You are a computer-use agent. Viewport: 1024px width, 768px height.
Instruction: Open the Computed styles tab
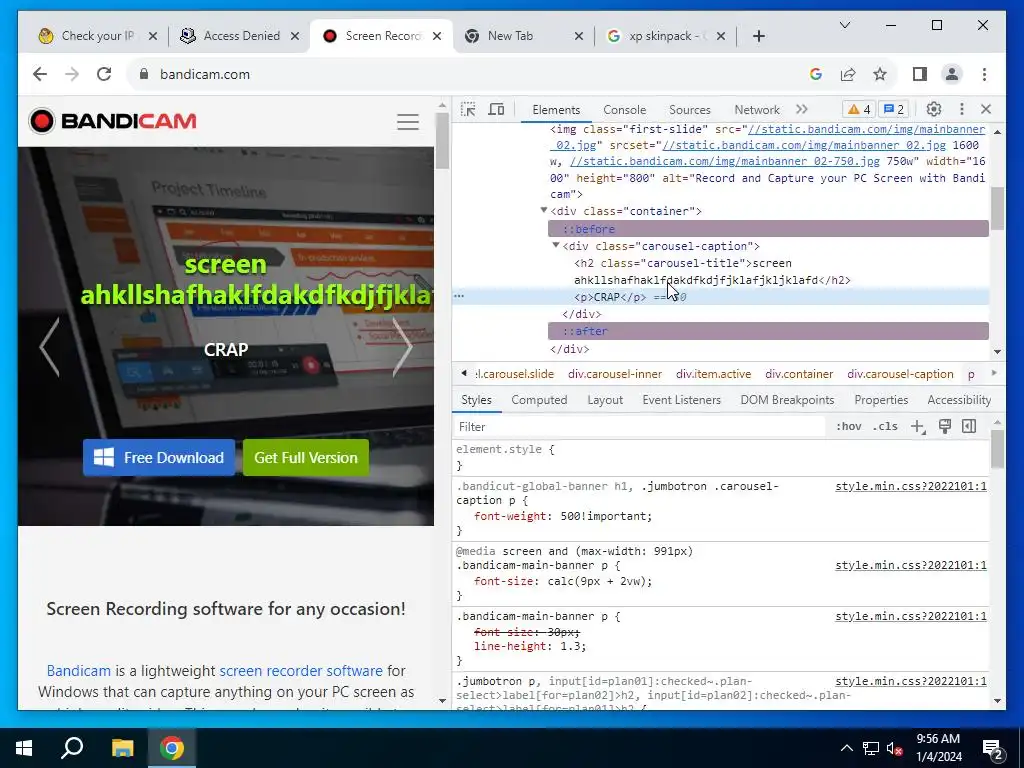click(x=539, y=400)
